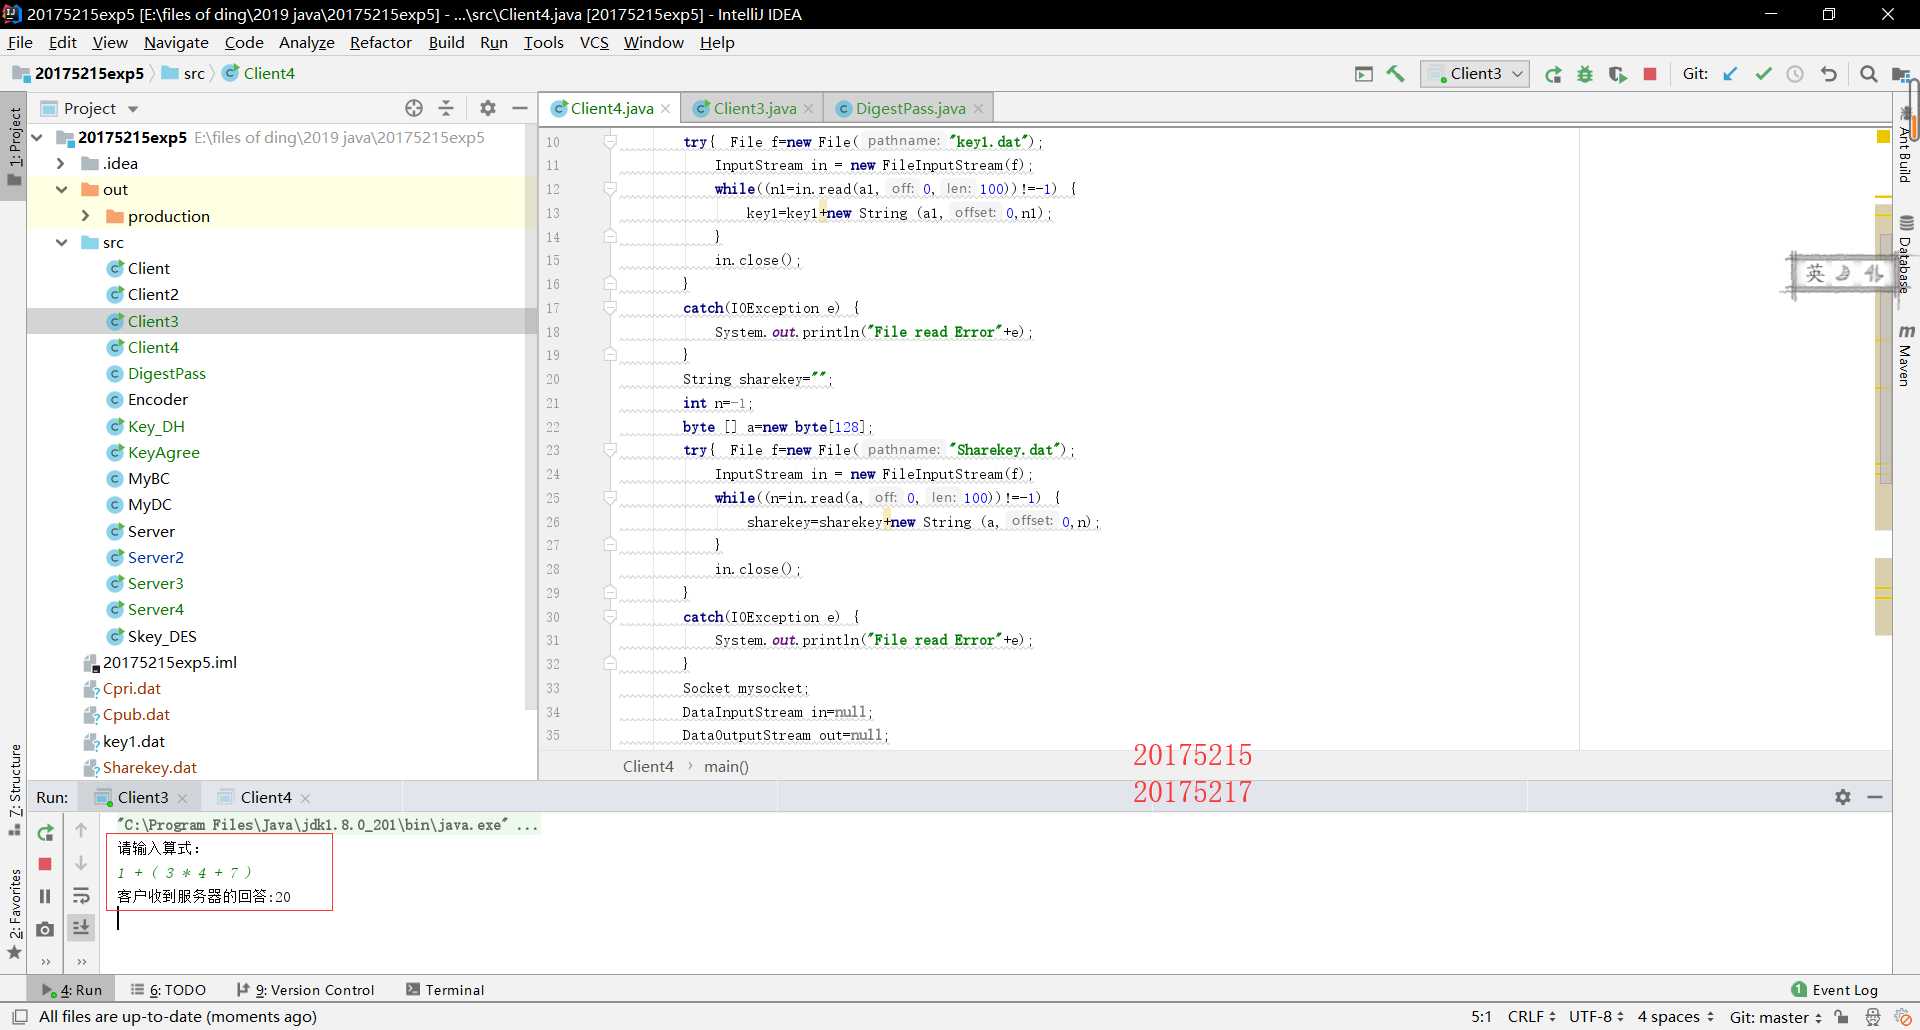
Task: Open the Event Log
Action: click(x=1835, y=990)
